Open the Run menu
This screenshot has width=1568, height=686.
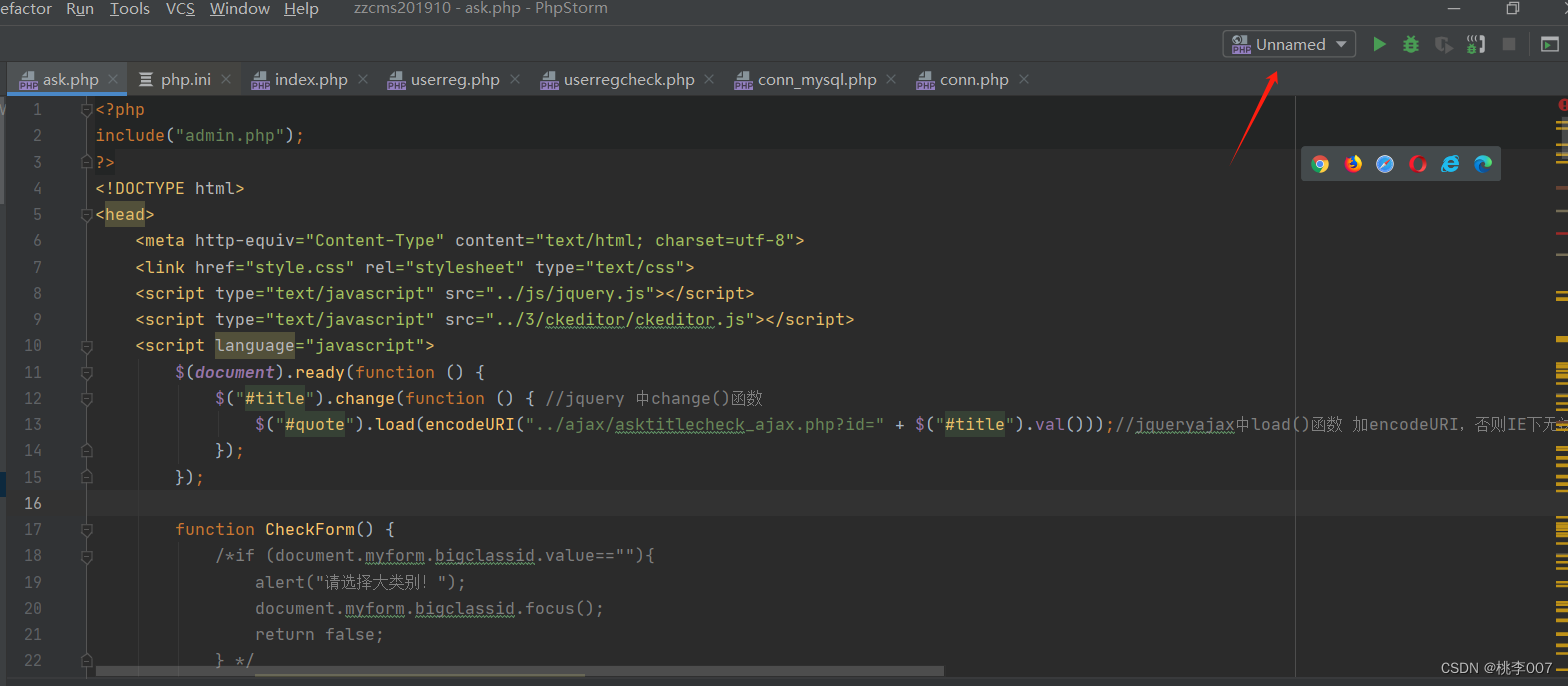click(x=80, y=9)
